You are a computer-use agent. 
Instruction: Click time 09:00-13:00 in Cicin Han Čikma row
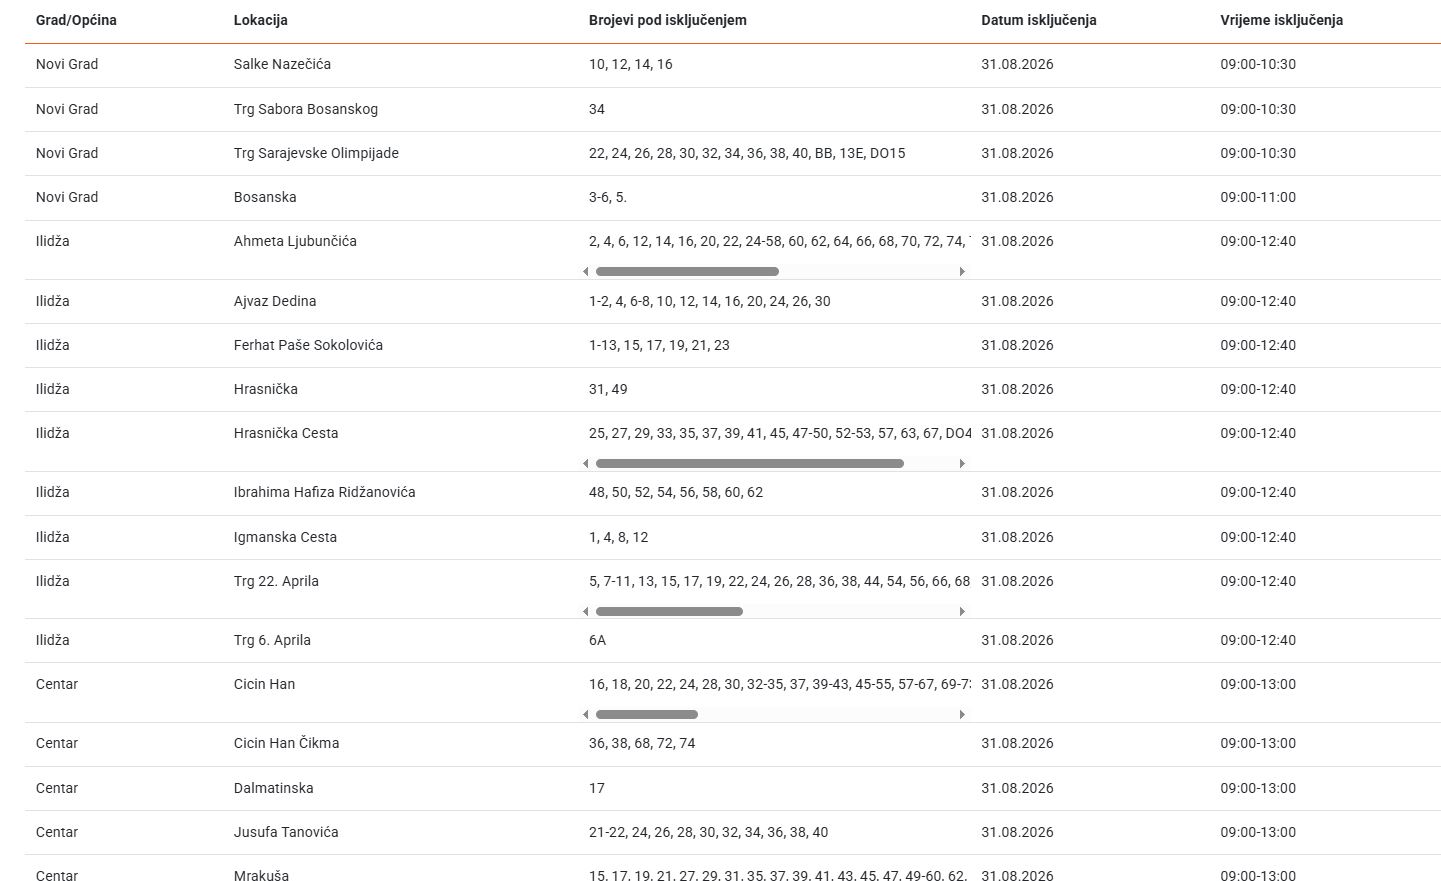click(1258, 743)
